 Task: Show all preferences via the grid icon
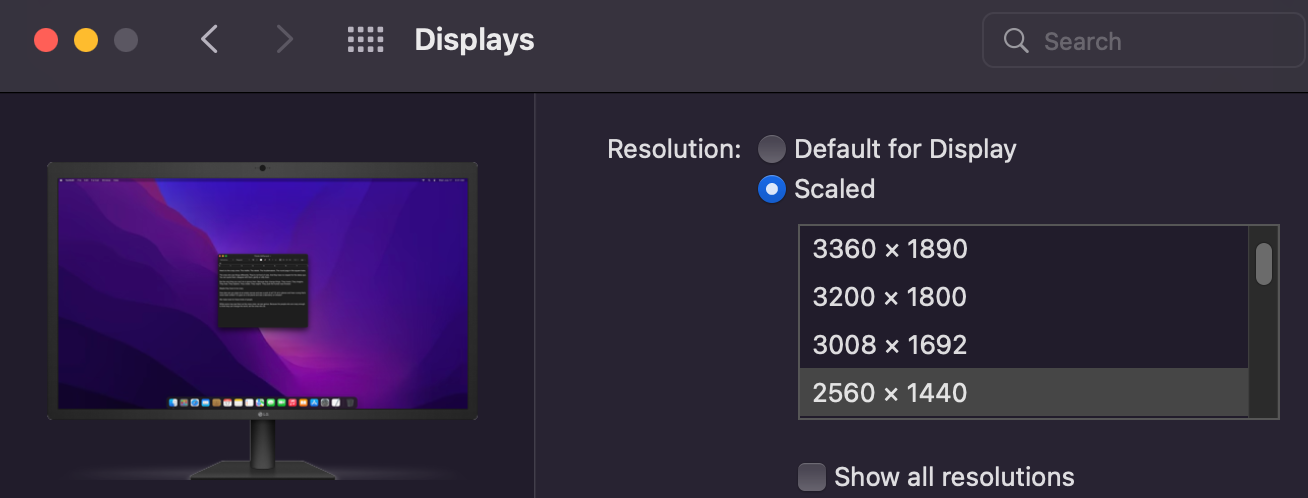(365, 40)
